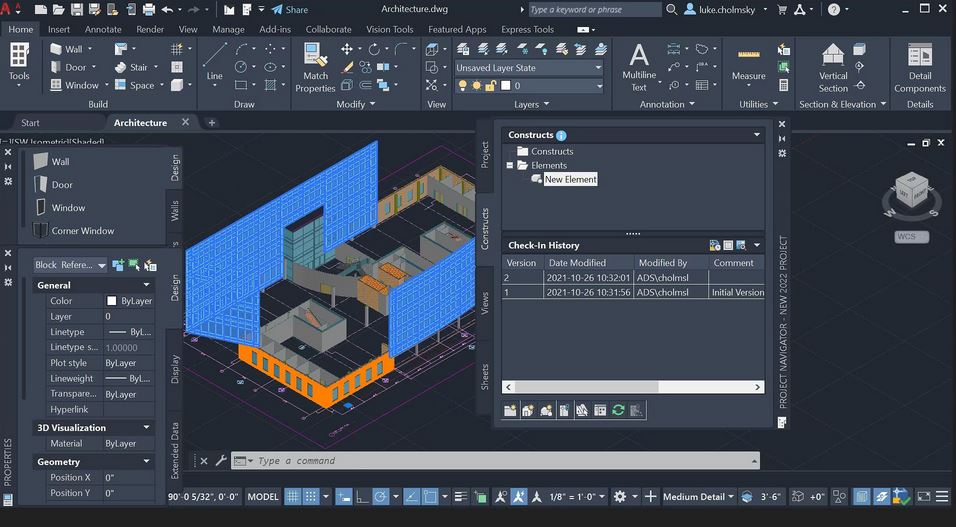The image size is (956, 527).
Task: Click the Check-In History horizontal scrollbar
Action: 633,387
